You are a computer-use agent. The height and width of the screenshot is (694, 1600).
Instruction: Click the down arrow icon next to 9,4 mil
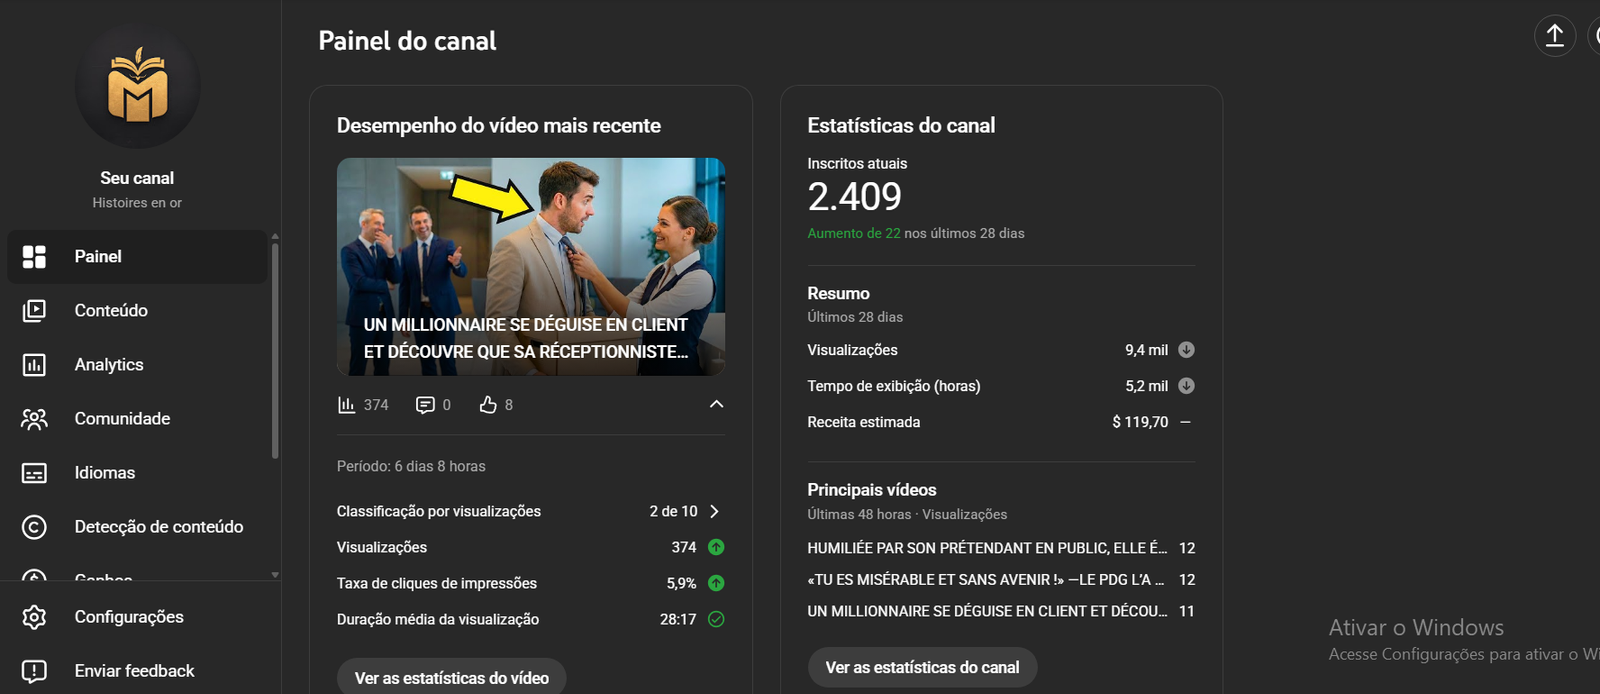[1186, 350]
